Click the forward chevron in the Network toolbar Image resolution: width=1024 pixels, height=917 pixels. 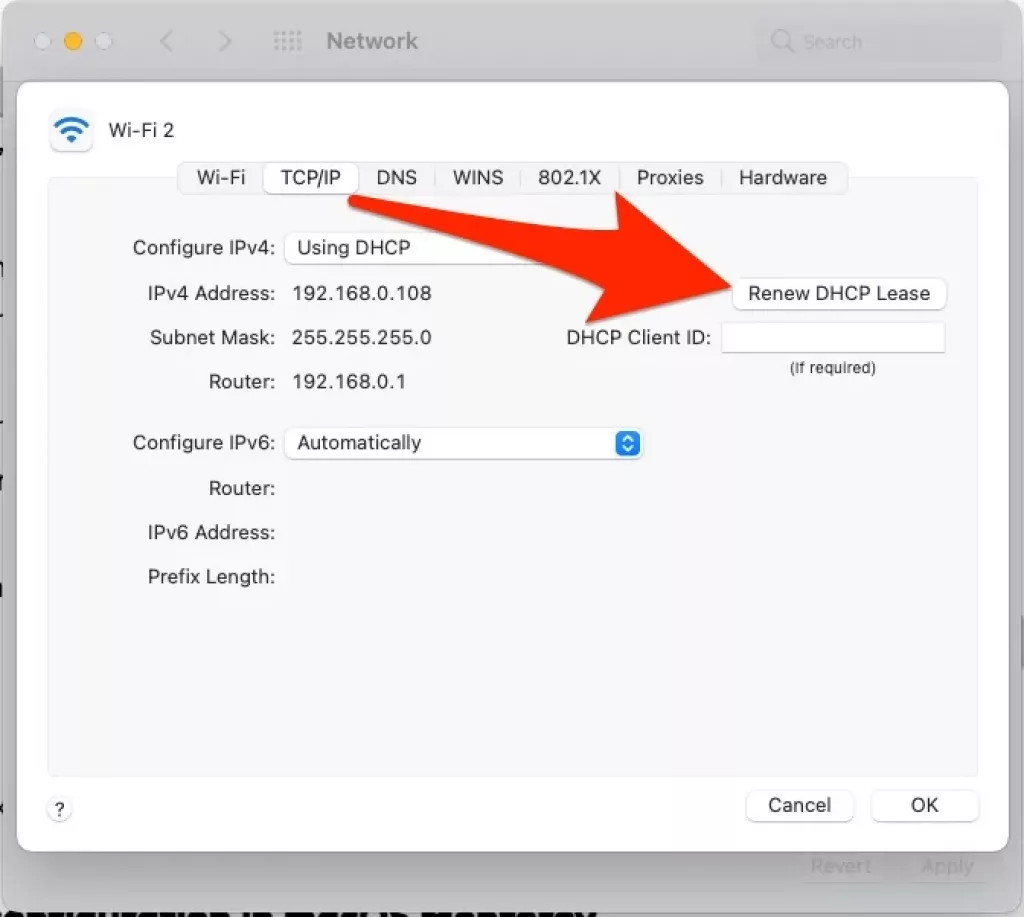pyautogui.click(x=225, y=41)
